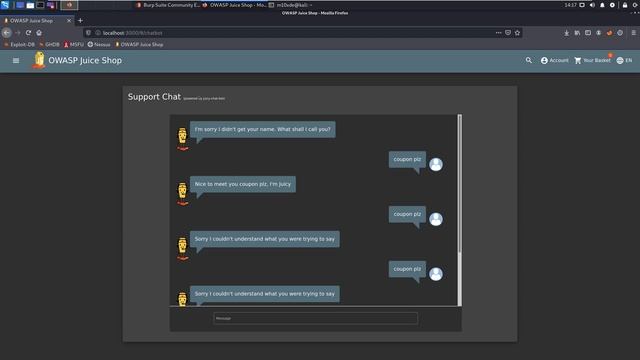Image resolution: width=640 pixels, height=360 pixels.
Task: Click the Firefox account icon in the toolbar
Action: coord(598,33)
